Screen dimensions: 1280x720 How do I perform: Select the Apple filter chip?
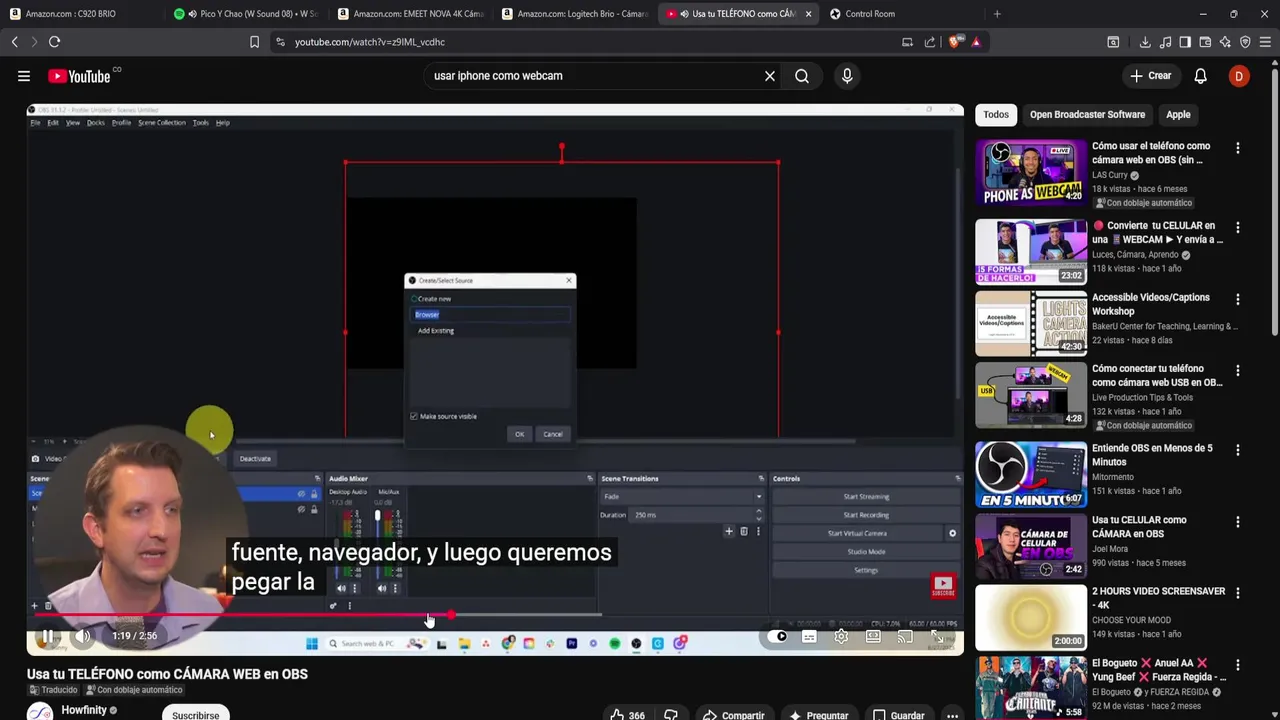(1178, 115)
